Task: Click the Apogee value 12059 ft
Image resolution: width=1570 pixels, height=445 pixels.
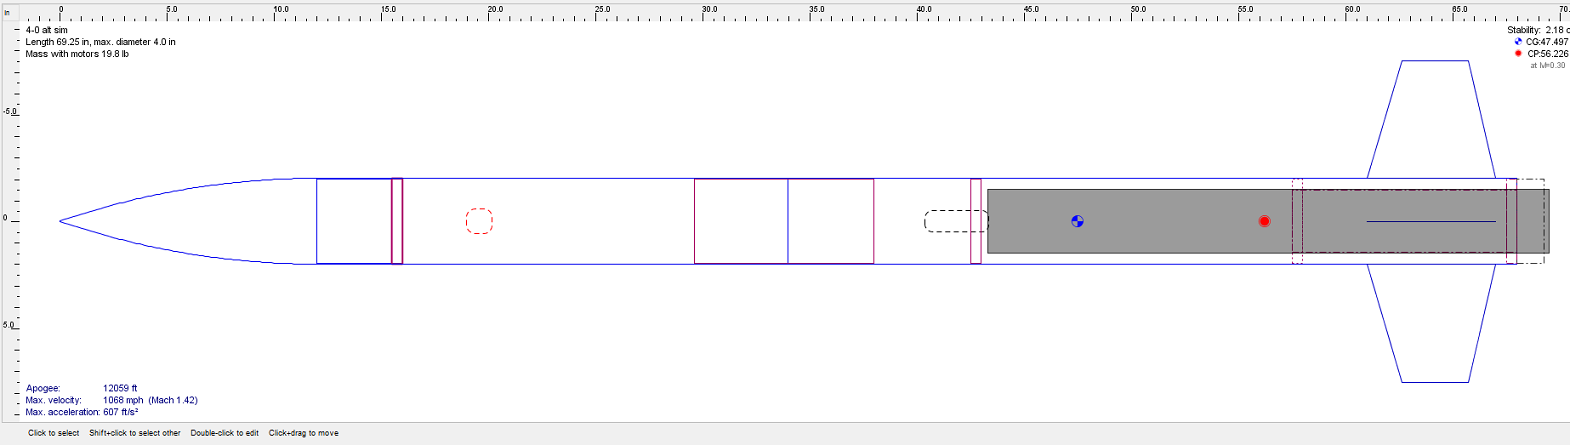Action: [120, 388]
